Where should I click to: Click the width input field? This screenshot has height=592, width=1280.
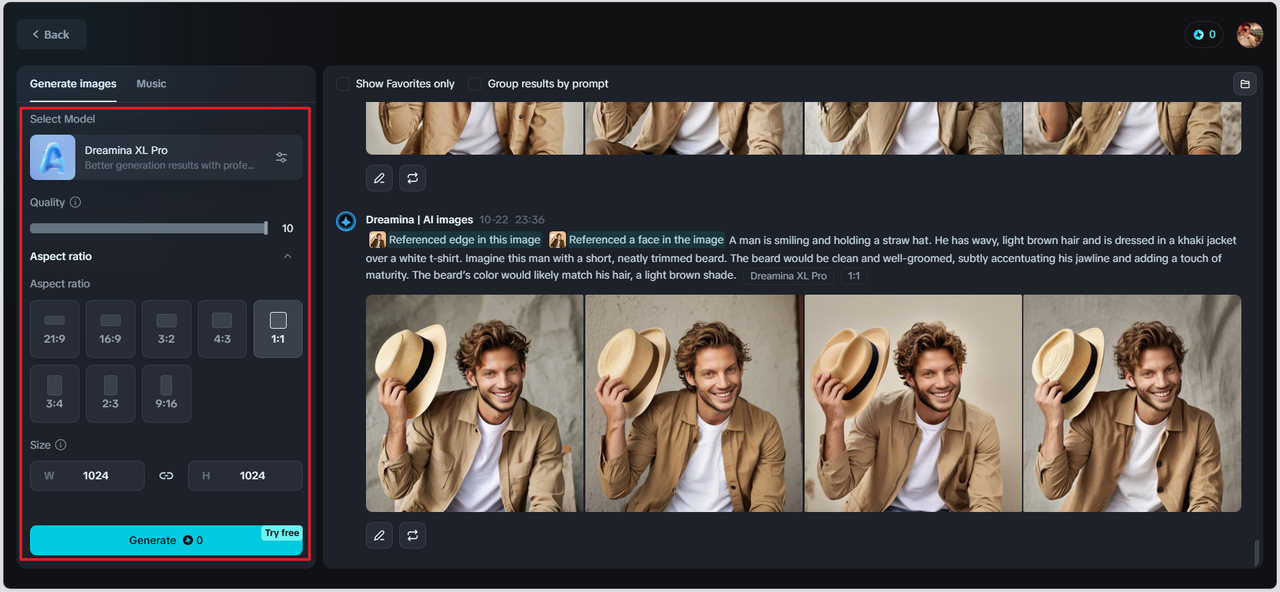tap(87, 476)
